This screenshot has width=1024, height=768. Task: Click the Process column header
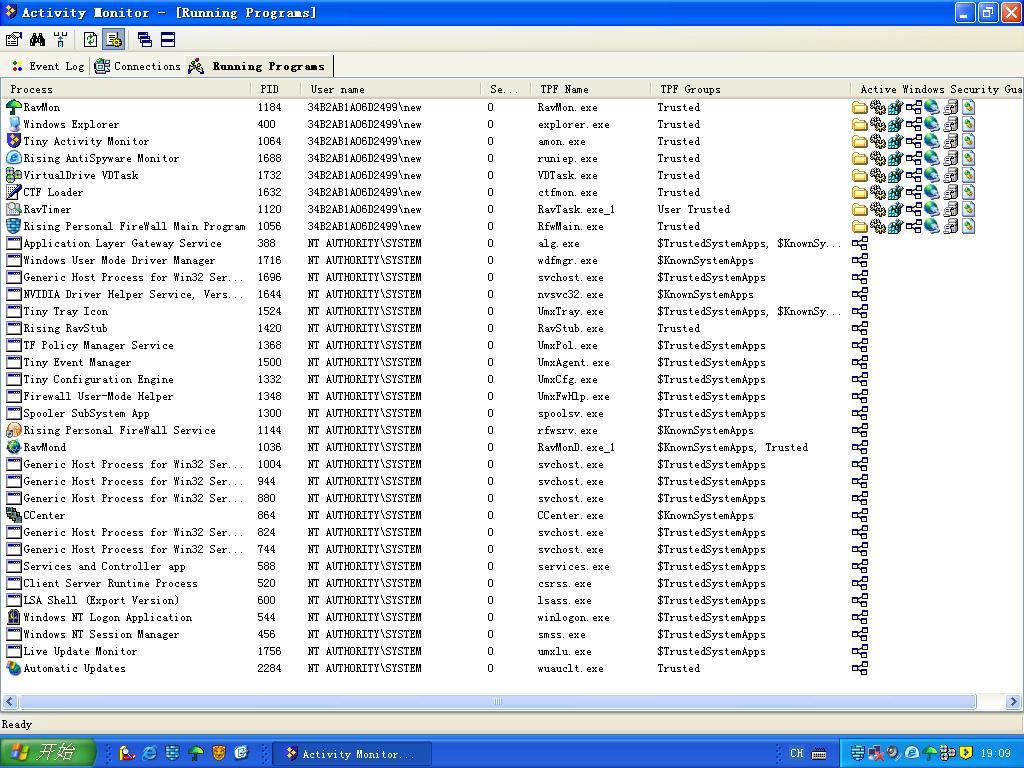(x=32, y=89)
